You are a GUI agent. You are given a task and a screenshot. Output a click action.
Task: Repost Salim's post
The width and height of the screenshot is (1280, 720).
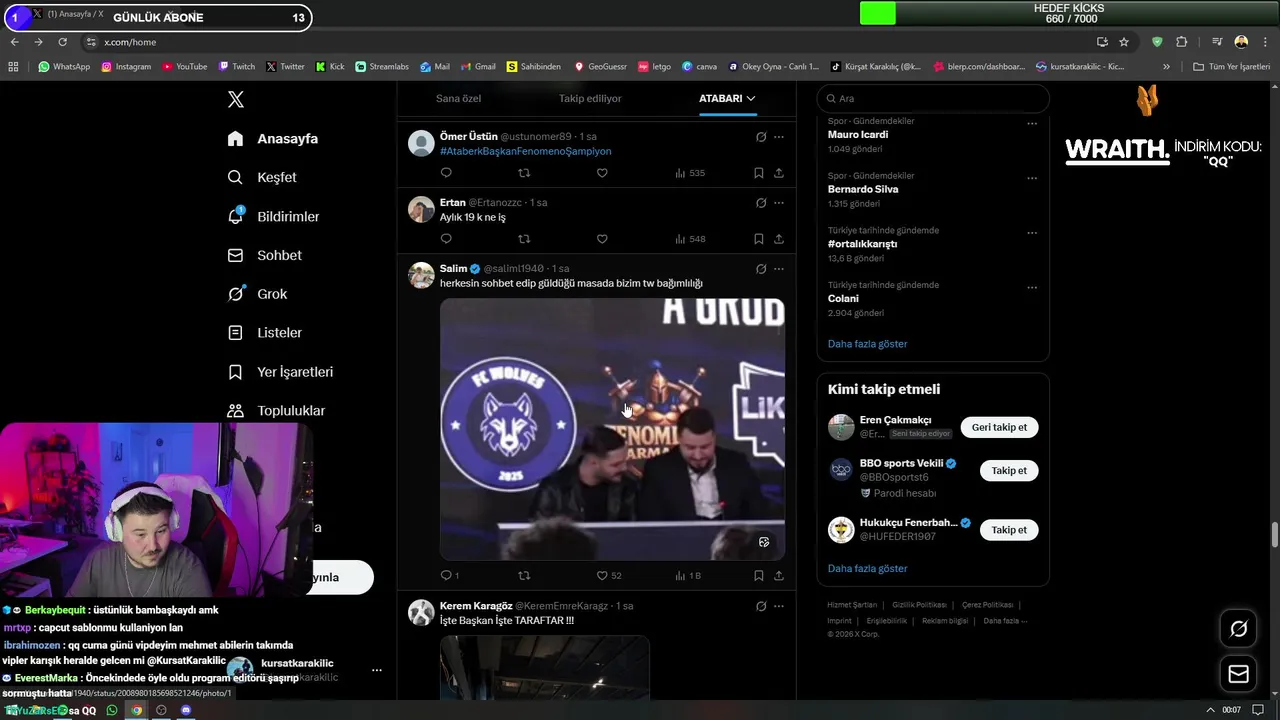click(x=524, y=575)
